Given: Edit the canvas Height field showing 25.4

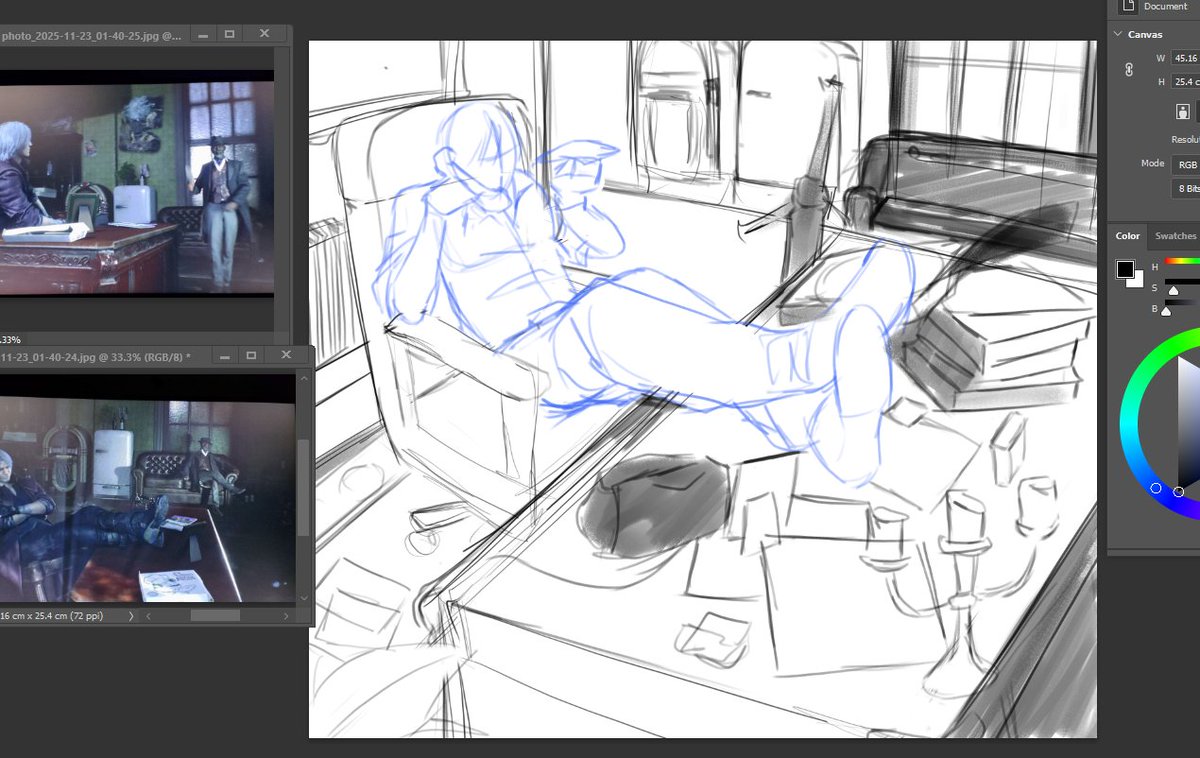Looking at the screenshot, I should point(1186,81).
